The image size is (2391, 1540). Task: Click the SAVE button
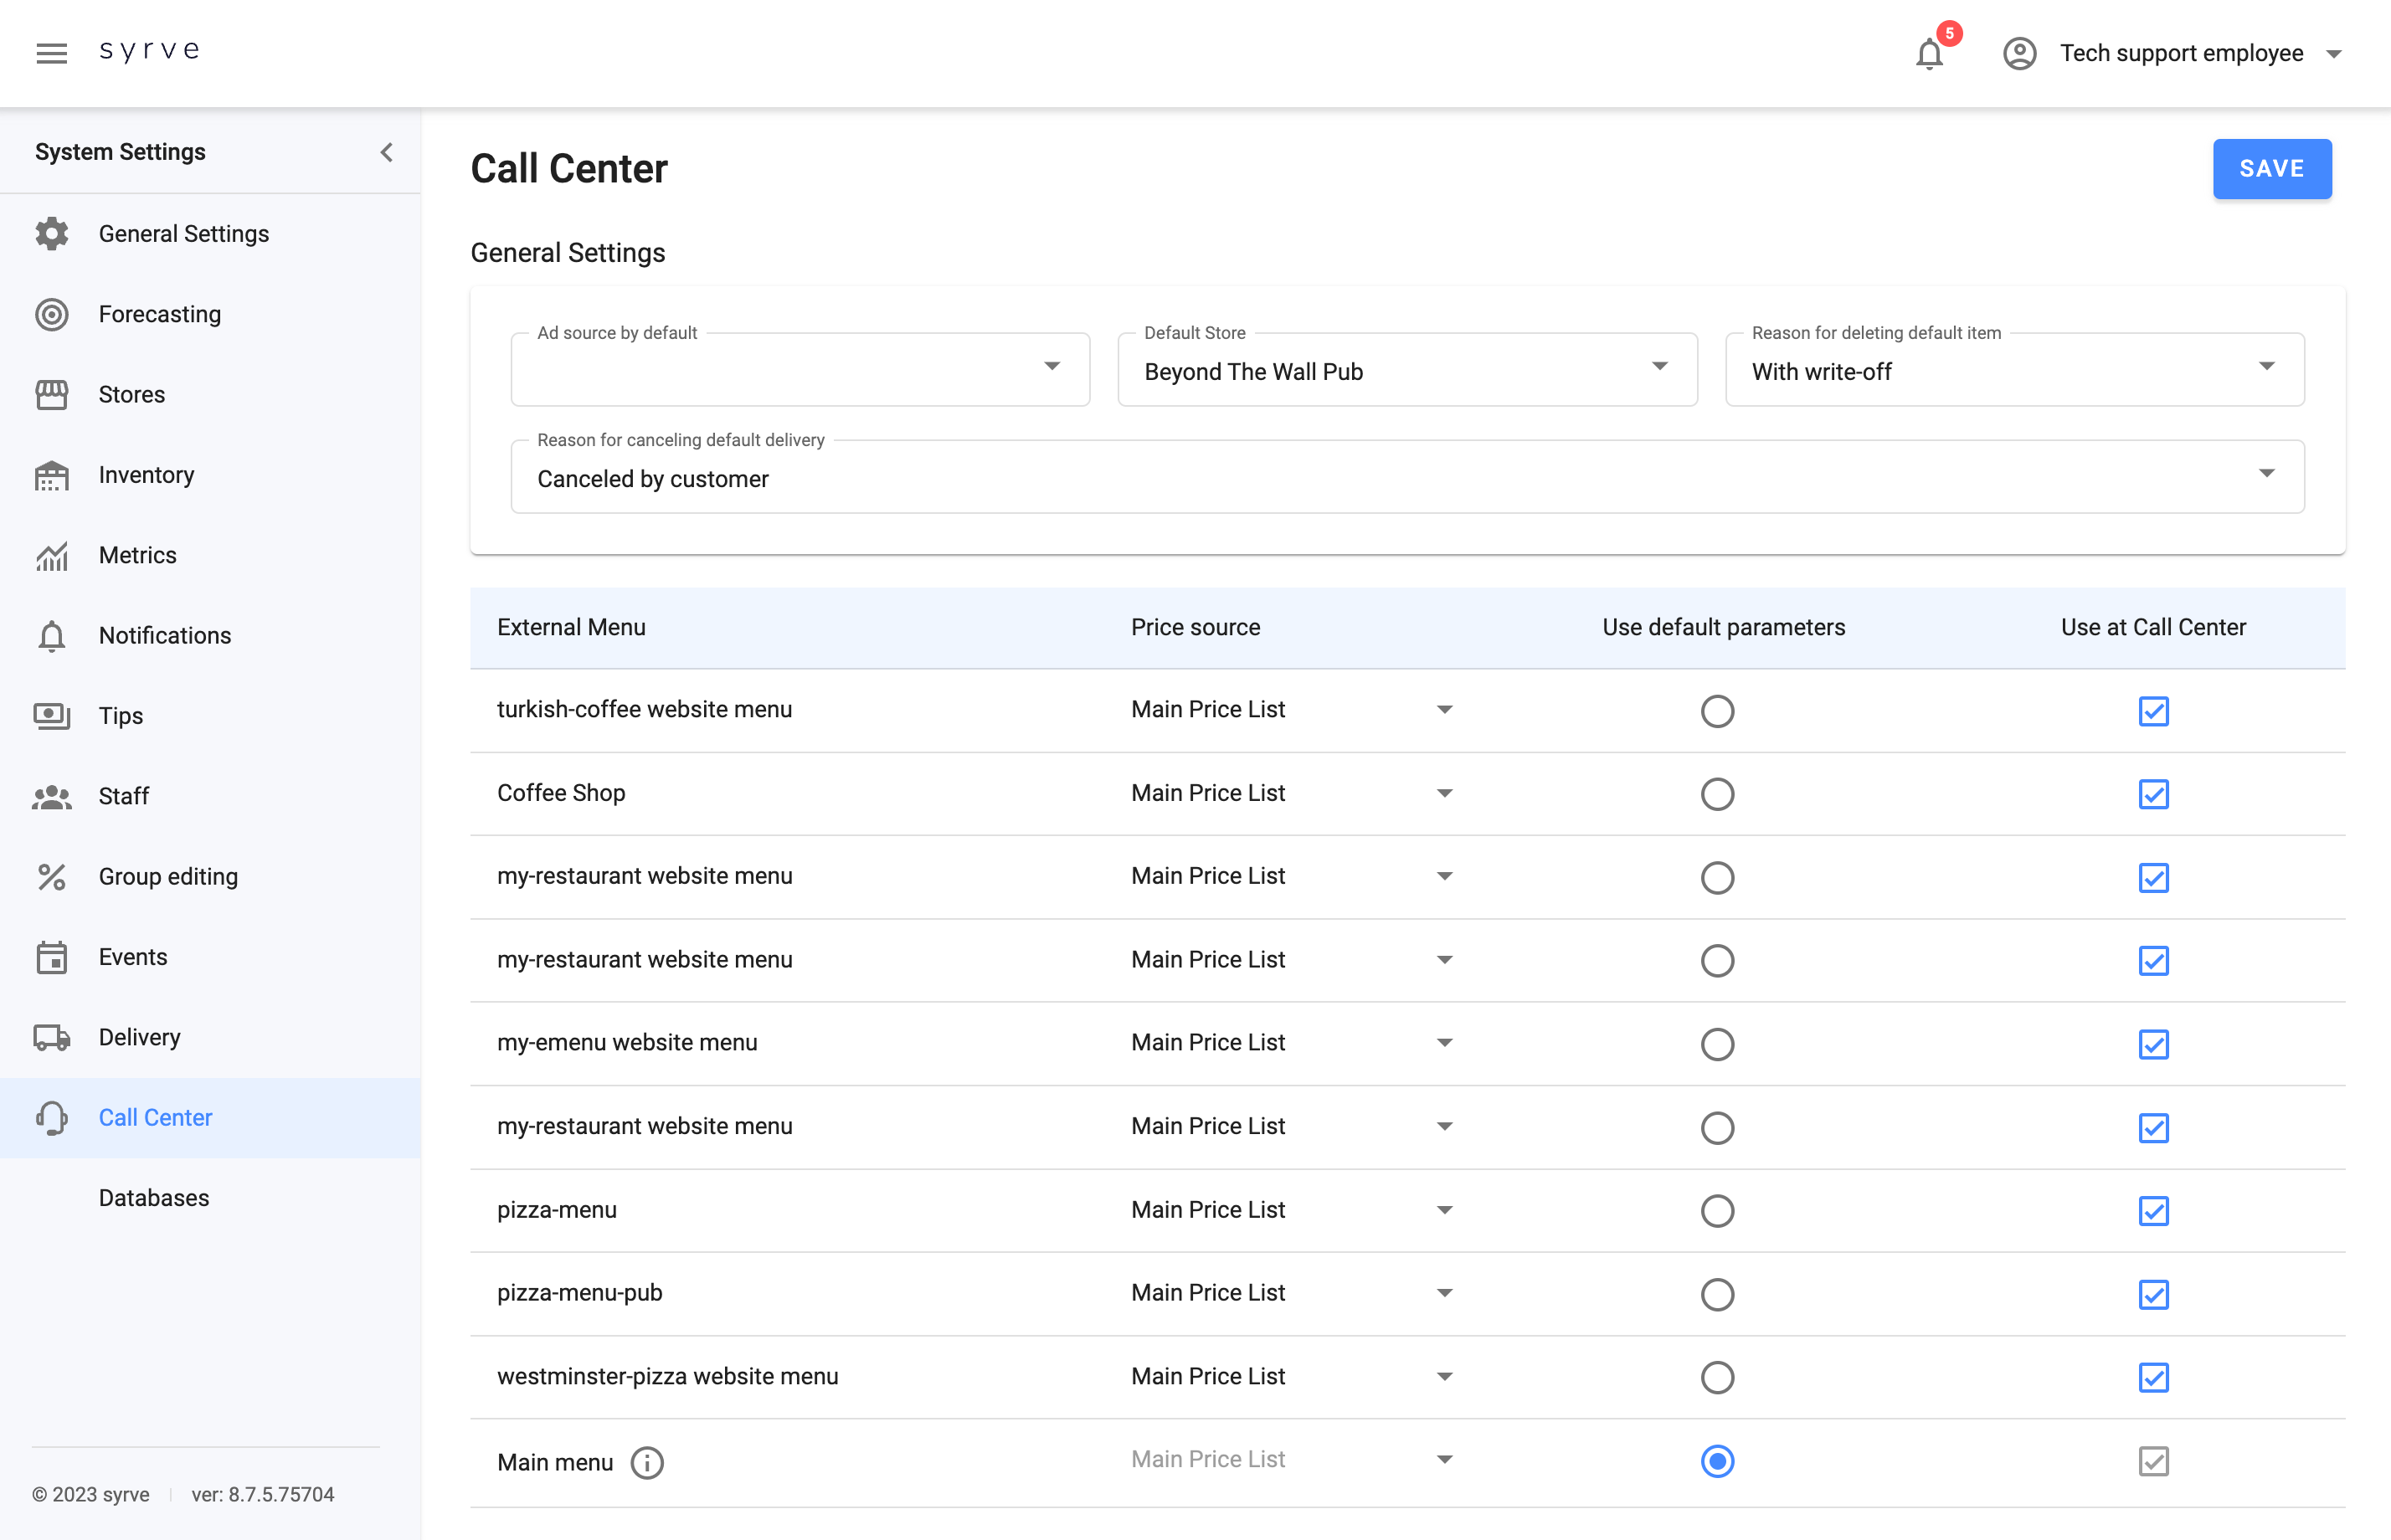[x=2271, y=169]
